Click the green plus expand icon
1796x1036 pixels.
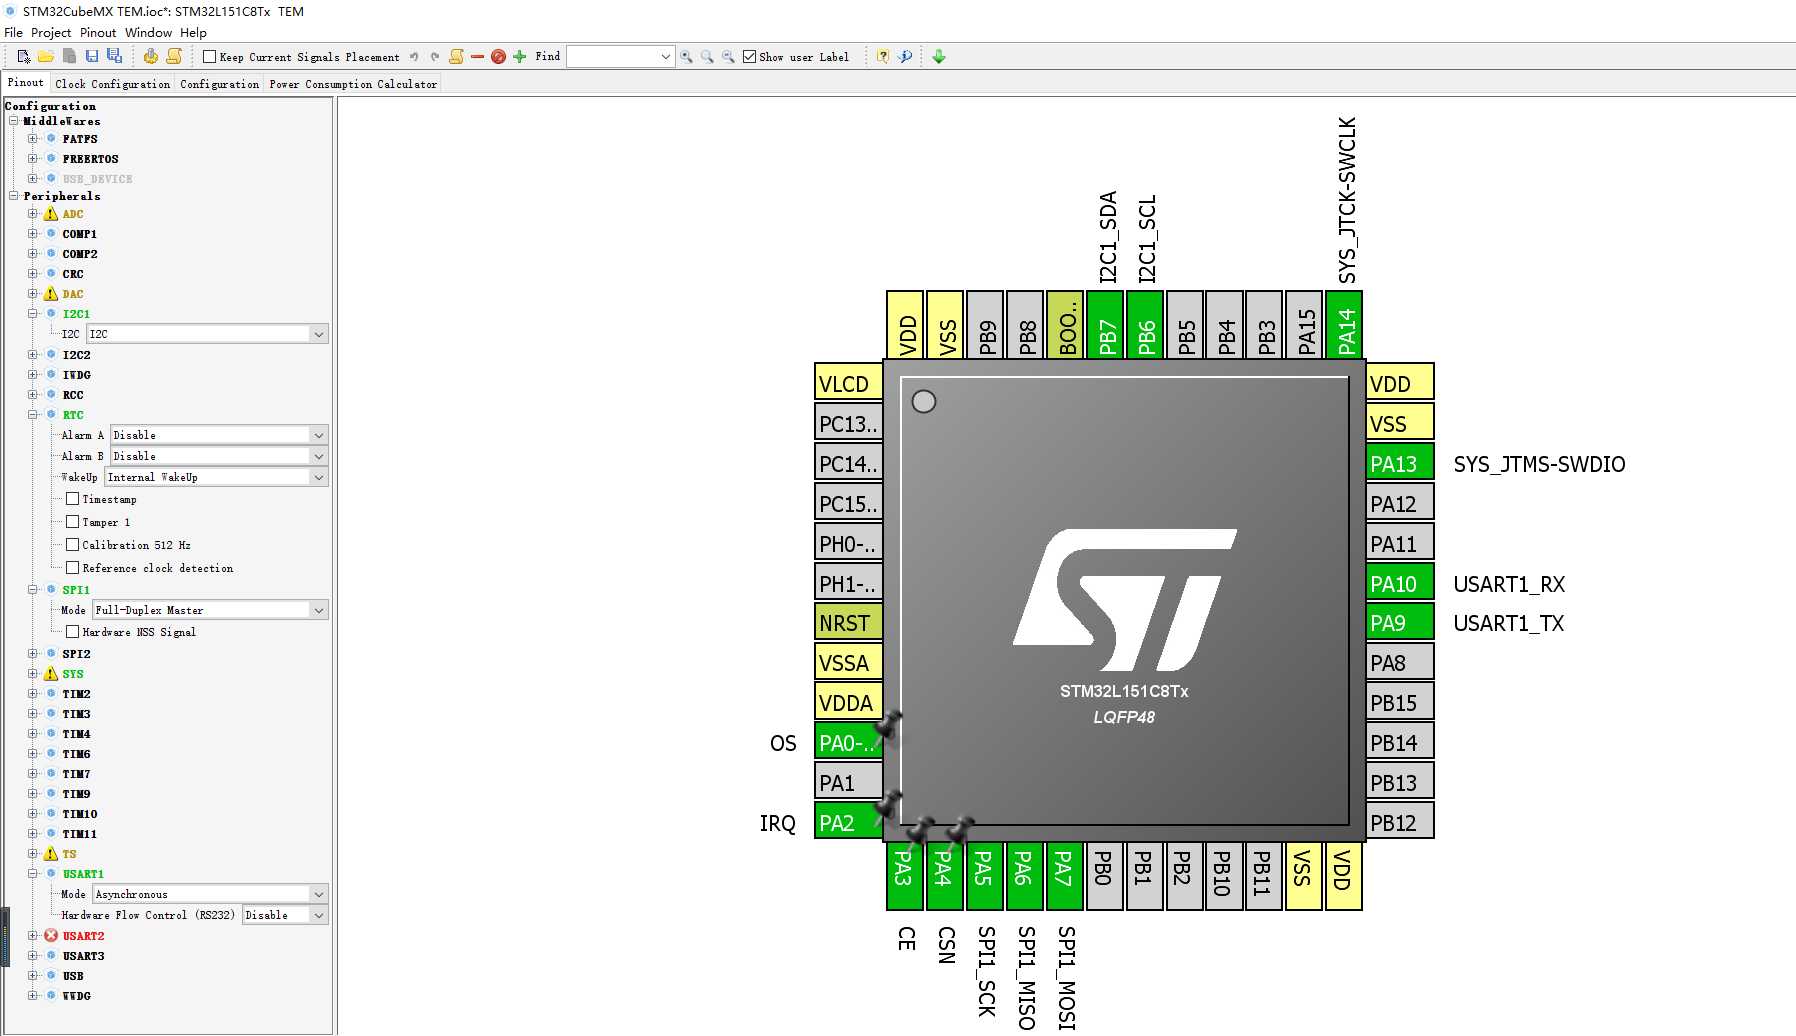click(x=519, y=57)
